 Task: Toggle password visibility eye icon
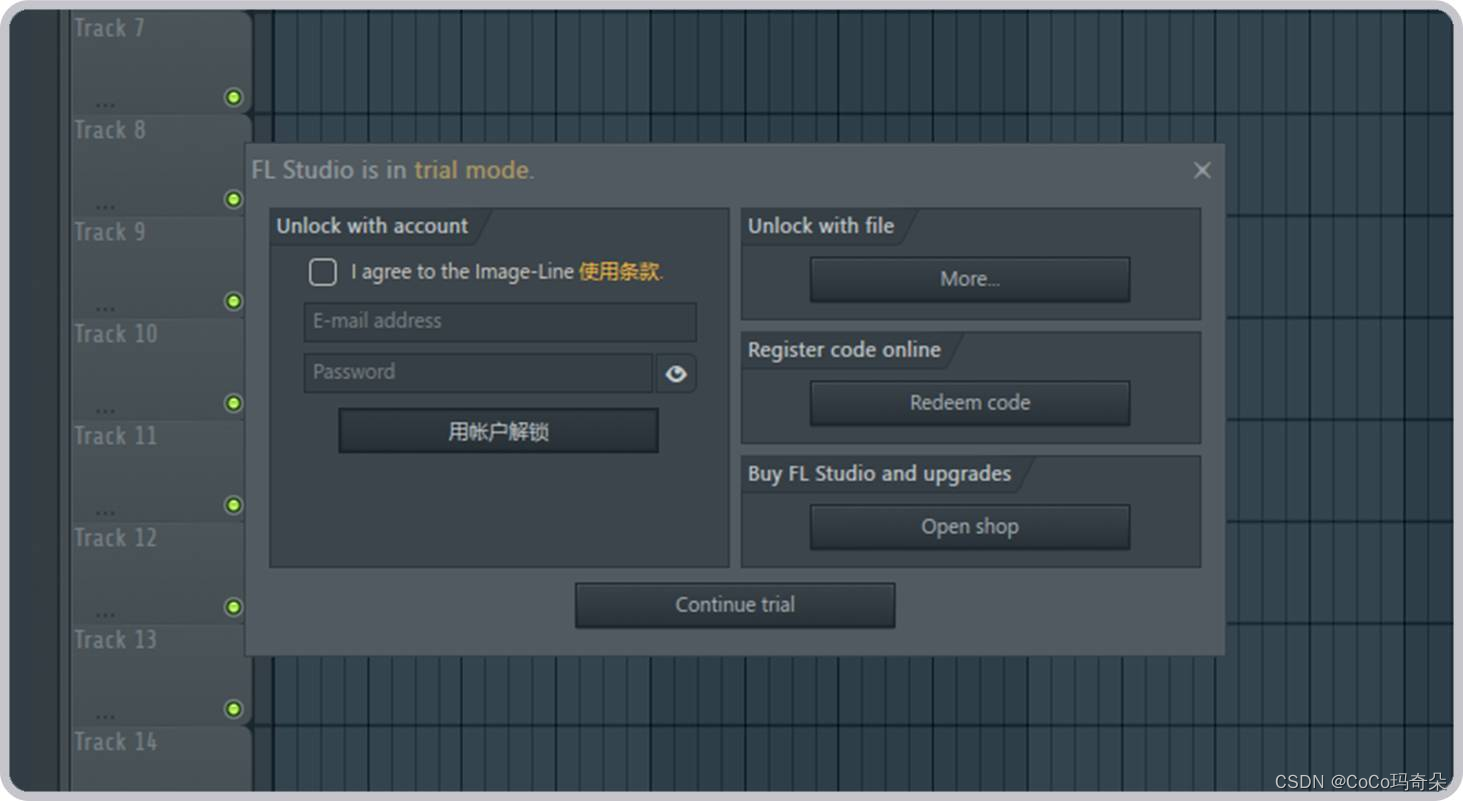[676, 374]
